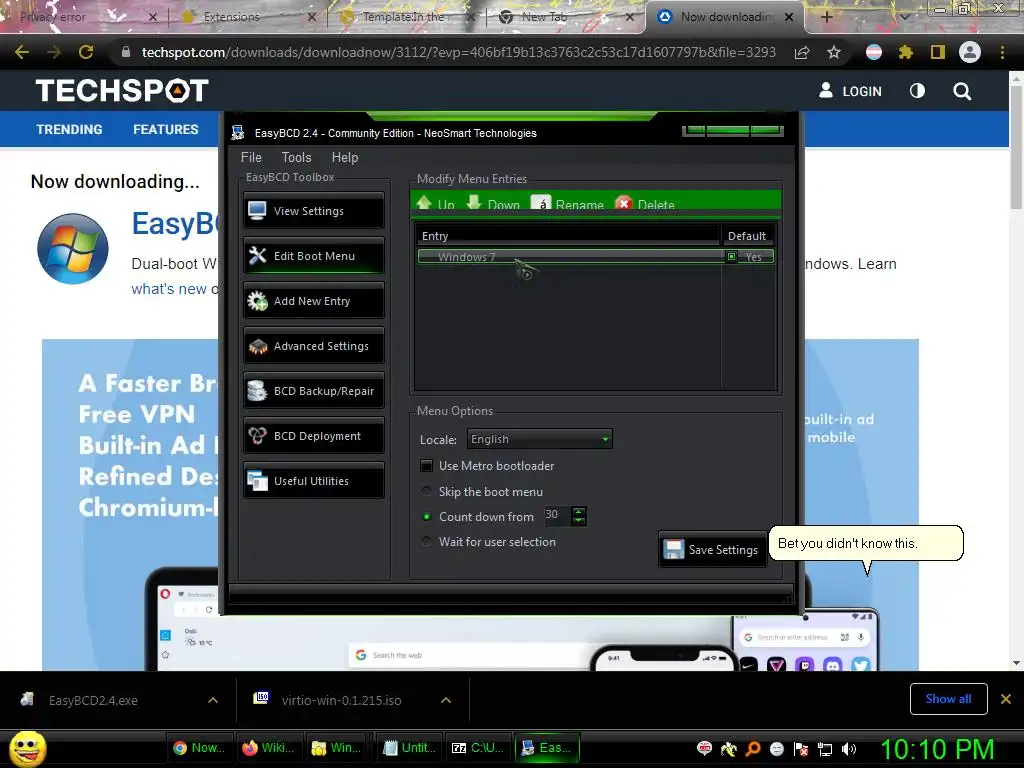
Task: Open the Chrome three-dot menu
Action: point(1002,52)
